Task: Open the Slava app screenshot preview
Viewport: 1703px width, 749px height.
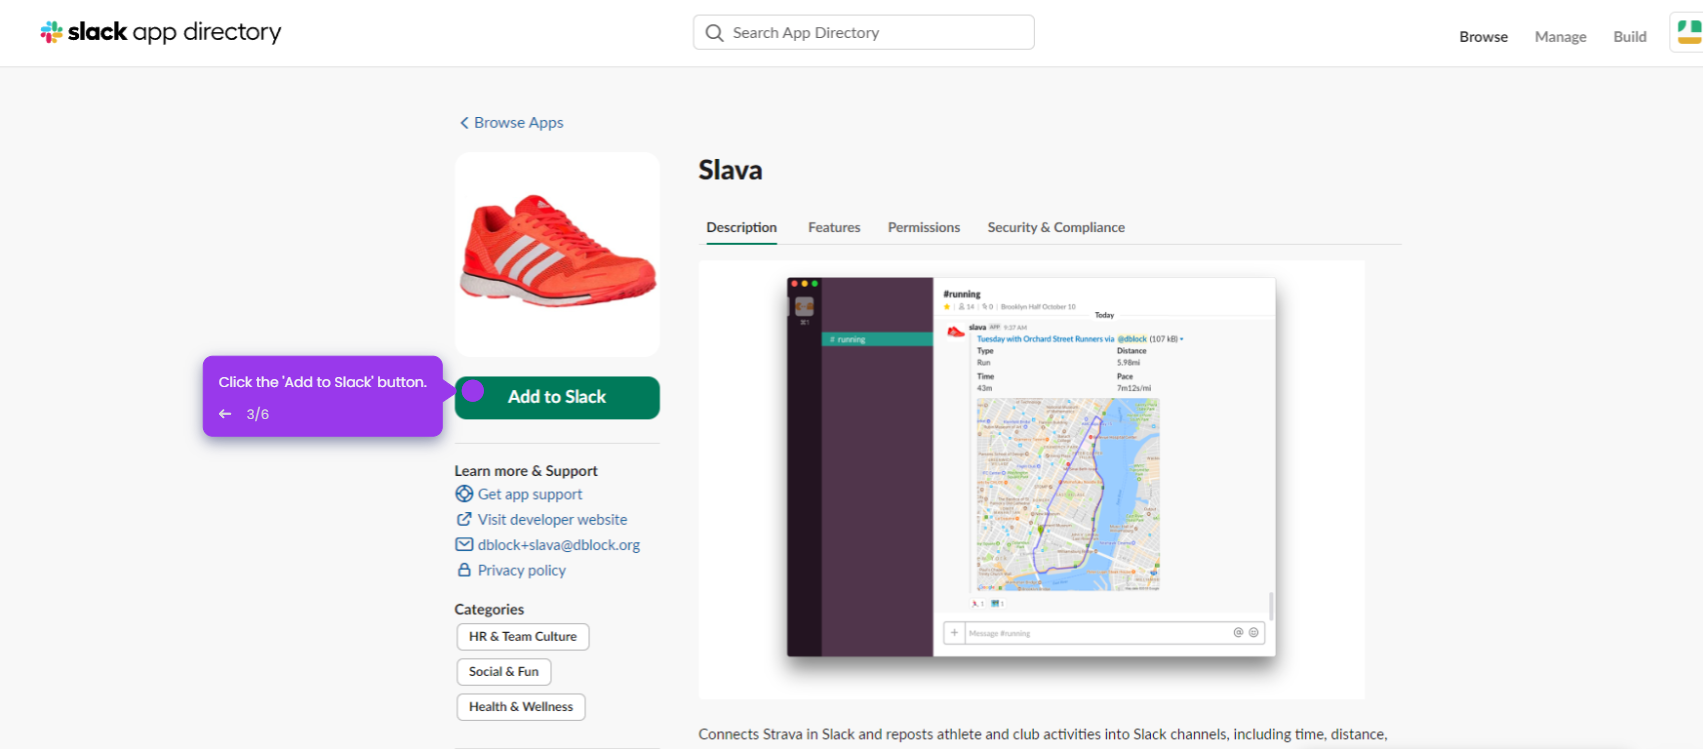Action: tap(1031, 480)
